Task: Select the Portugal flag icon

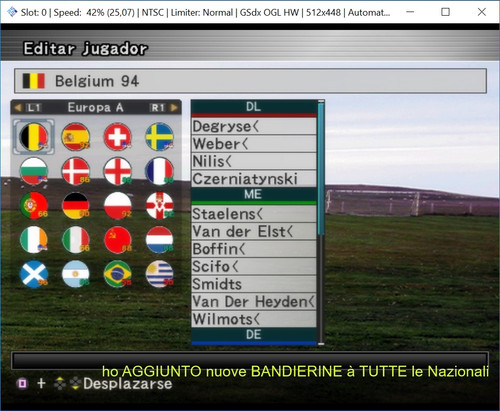Action: [x=34, y=205]
